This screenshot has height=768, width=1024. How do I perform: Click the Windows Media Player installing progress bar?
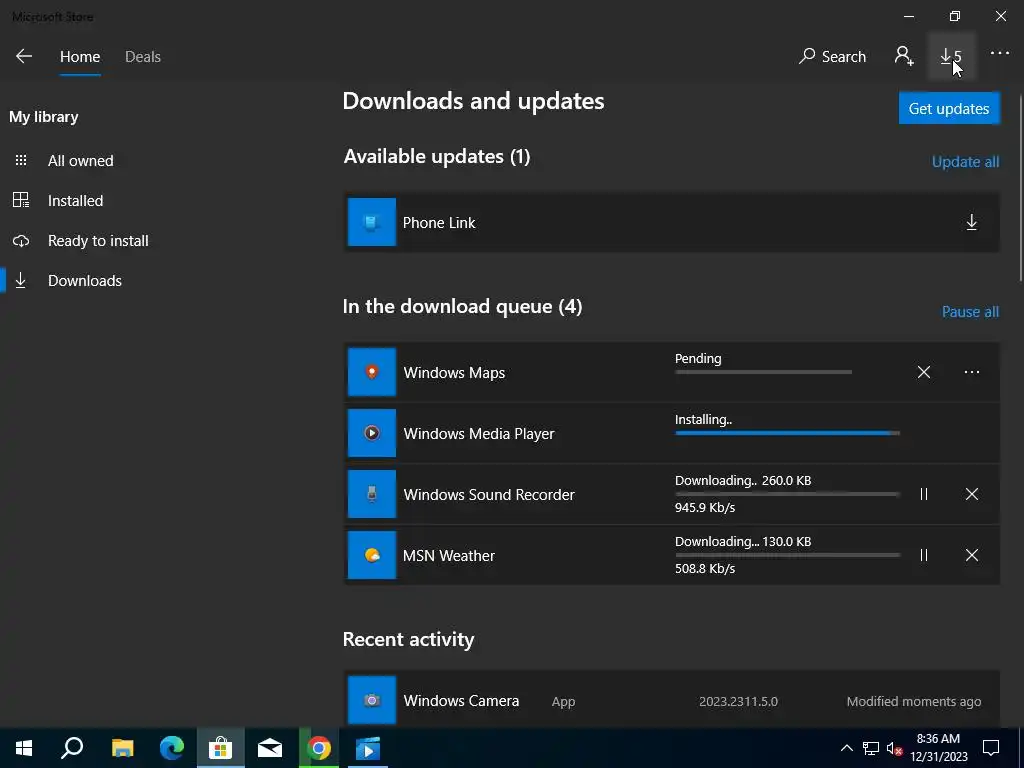[x=787, y=433]
